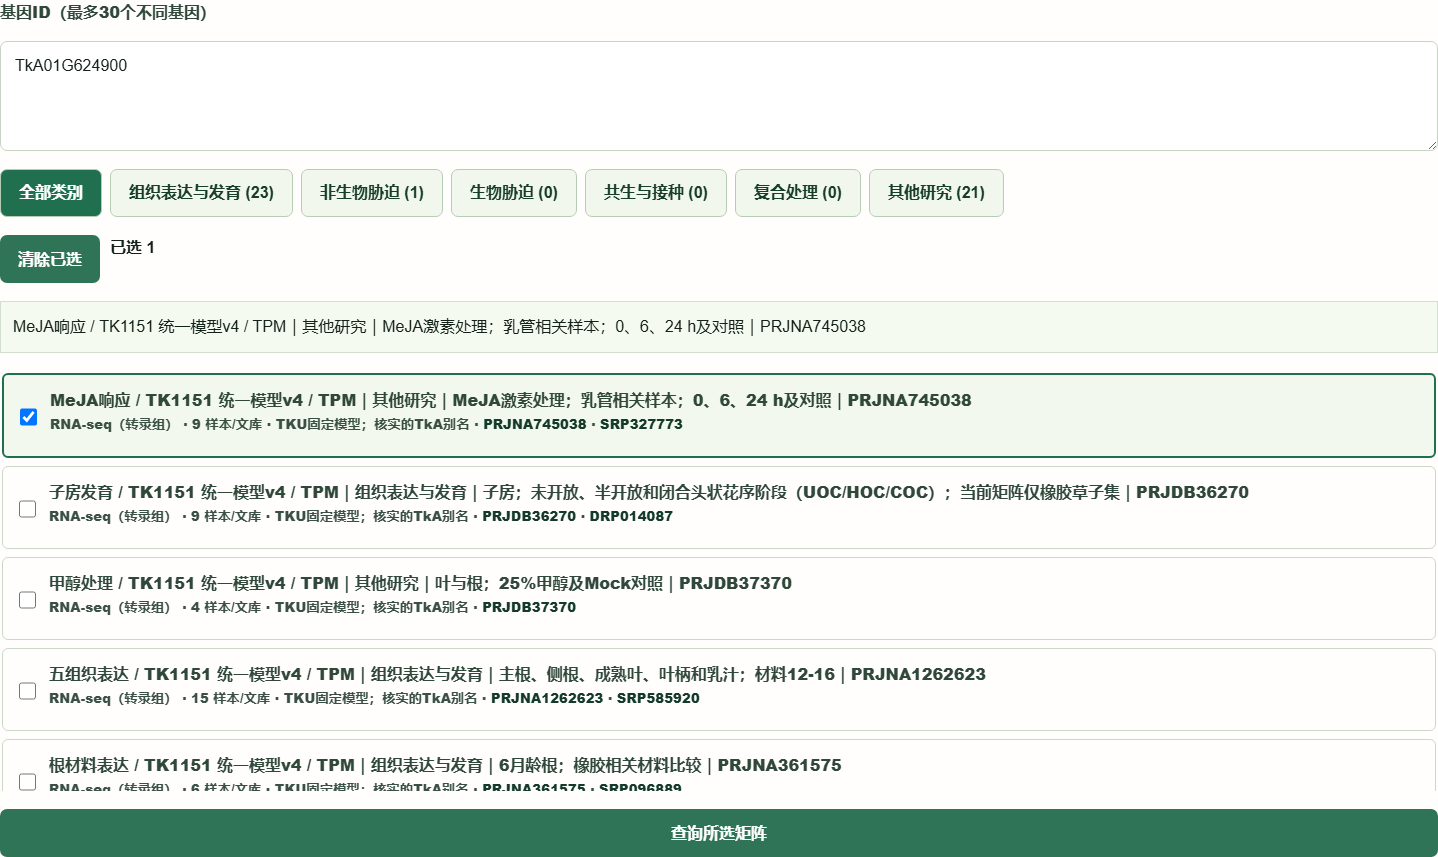Click the 已选 1 counter text
This screenshot has height=857, width=1438.
coord(133,247)
